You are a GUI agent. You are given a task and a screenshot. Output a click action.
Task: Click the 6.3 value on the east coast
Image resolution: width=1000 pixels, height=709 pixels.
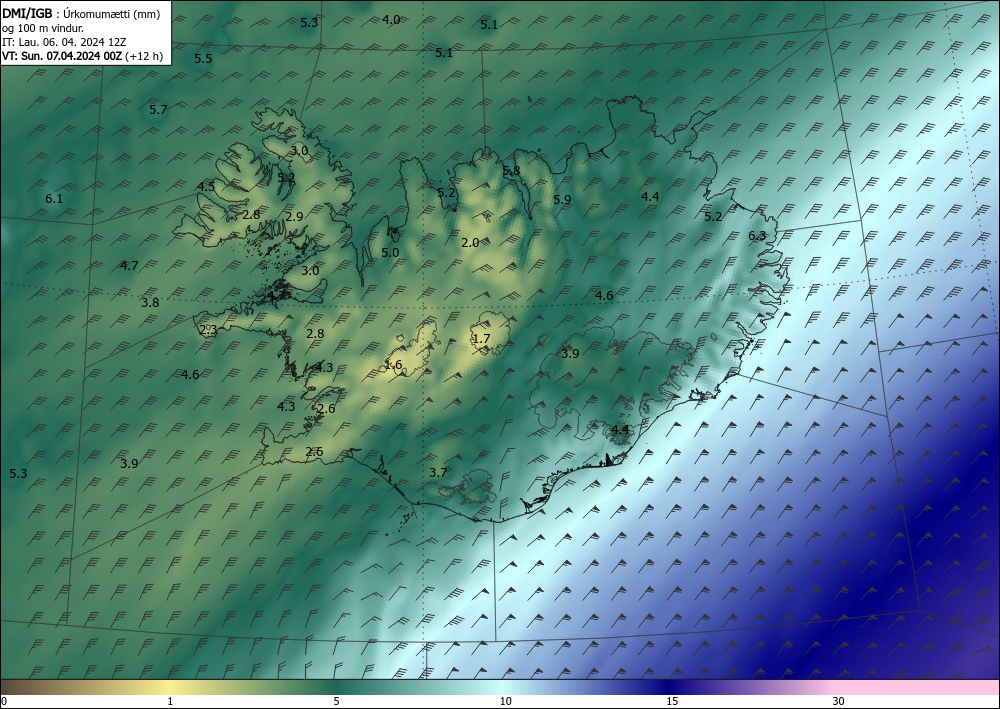coord(757,236)
